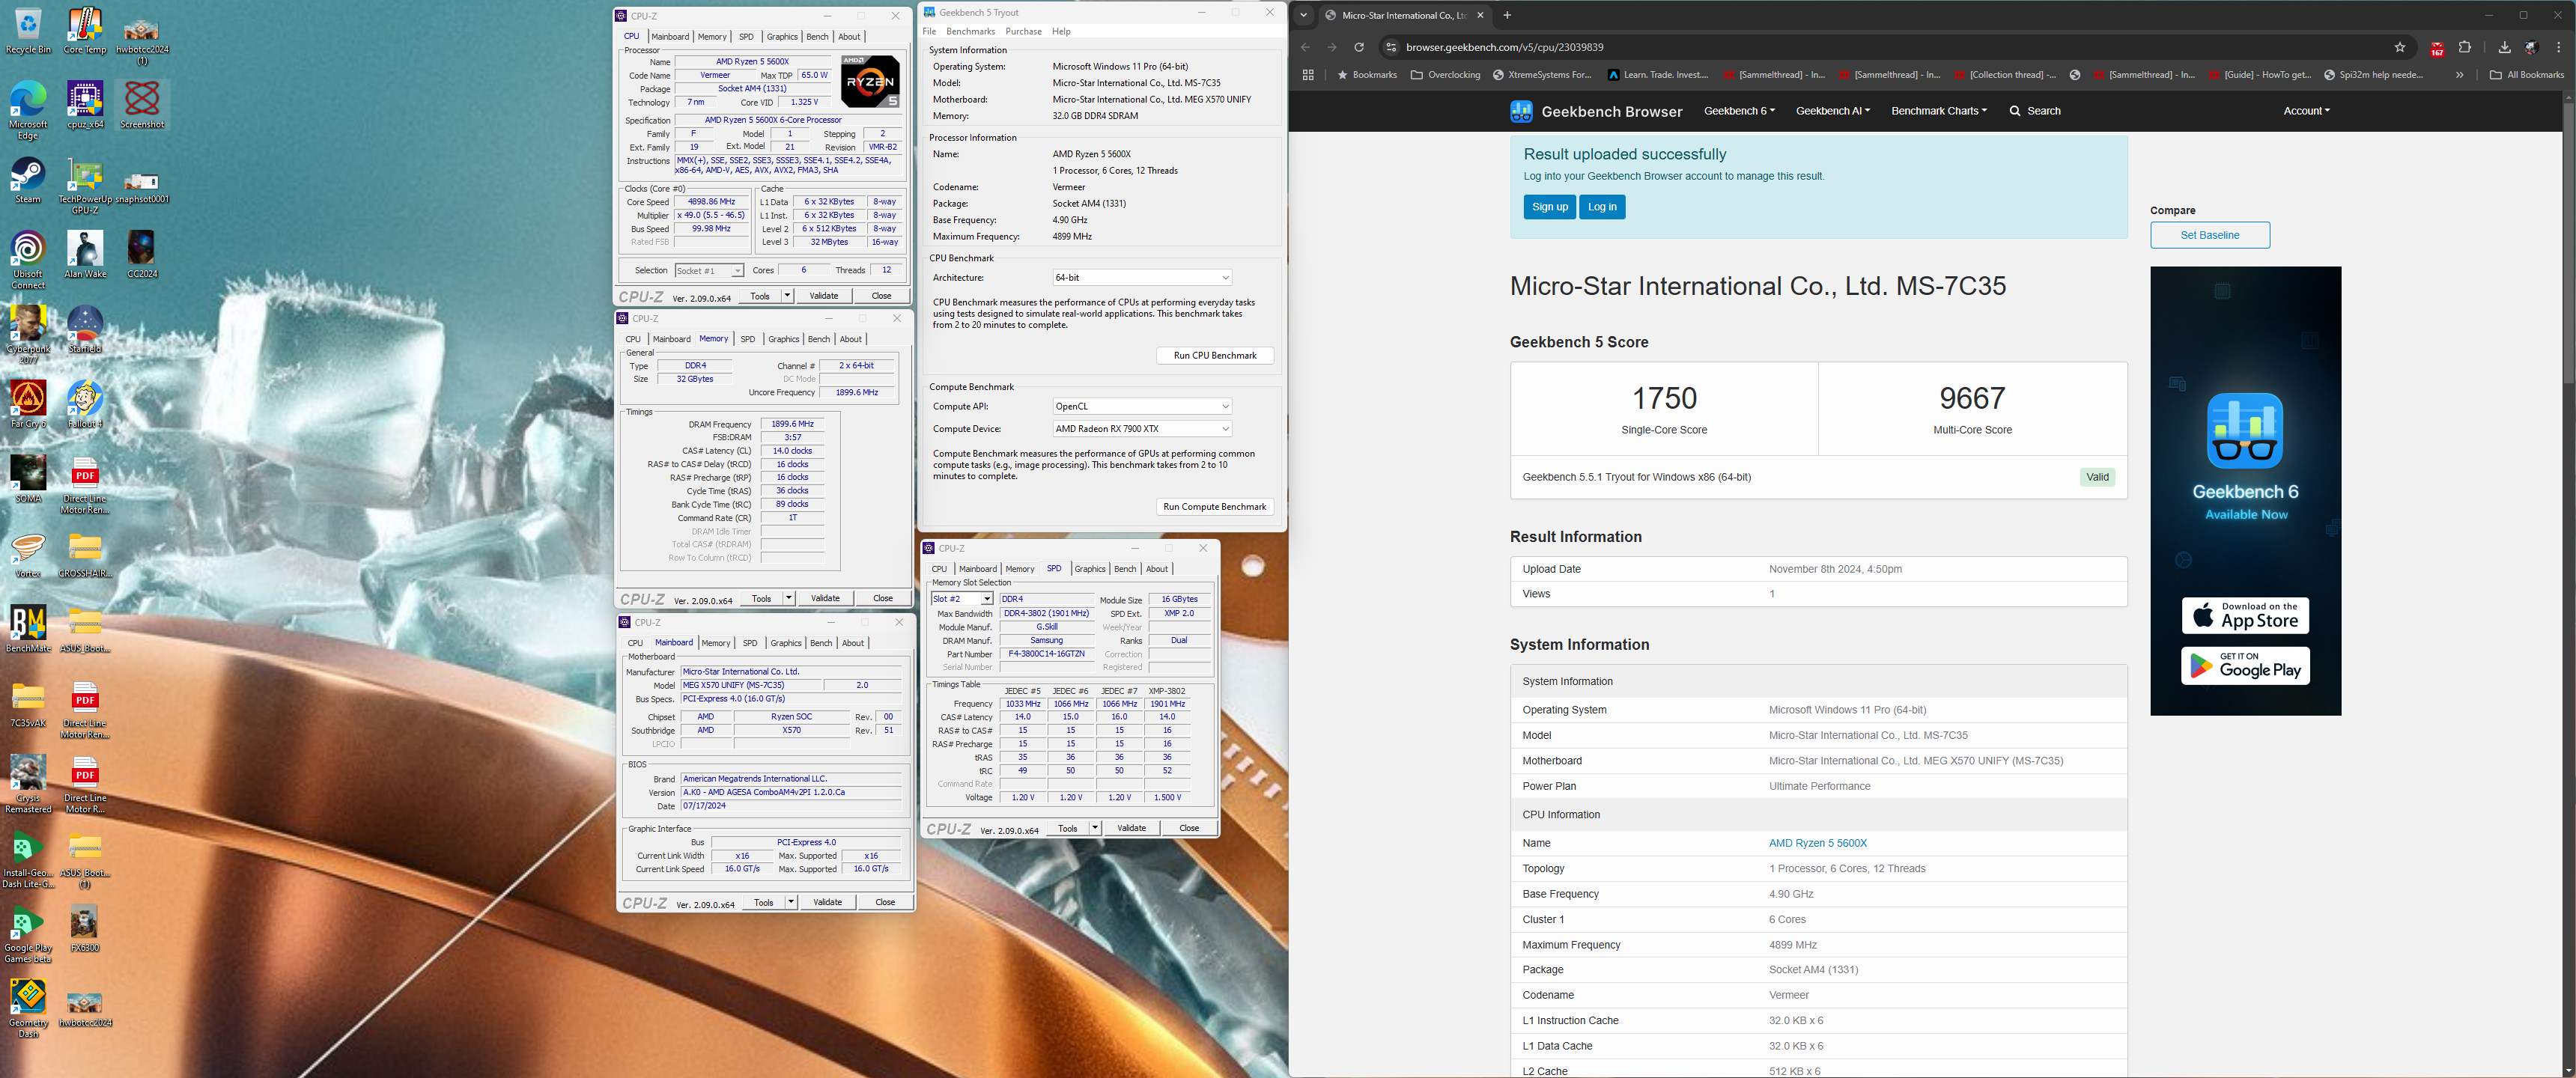The height and width of the screenshot is (1078, 2576).
Task: Click the Download on the App Store badge
Action: tap(2246, 616)
